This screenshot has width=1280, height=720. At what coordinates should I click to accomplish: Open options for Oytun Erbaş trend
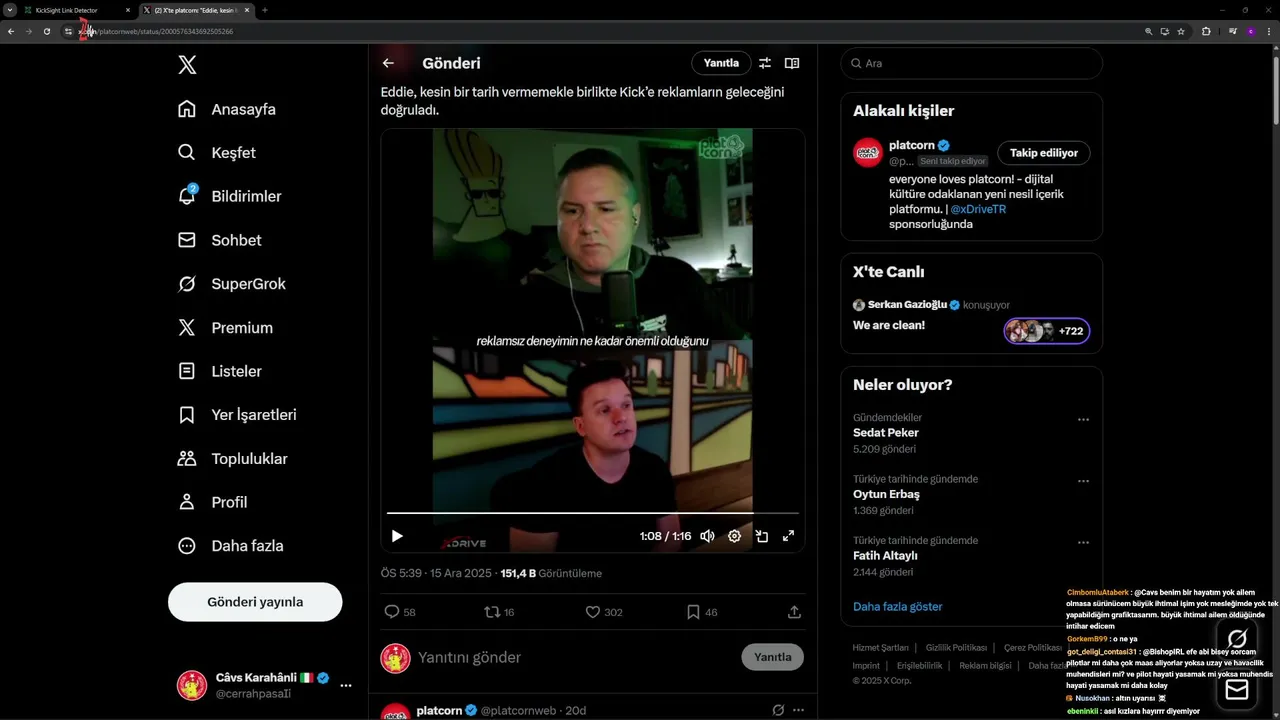coord(1083,481)
